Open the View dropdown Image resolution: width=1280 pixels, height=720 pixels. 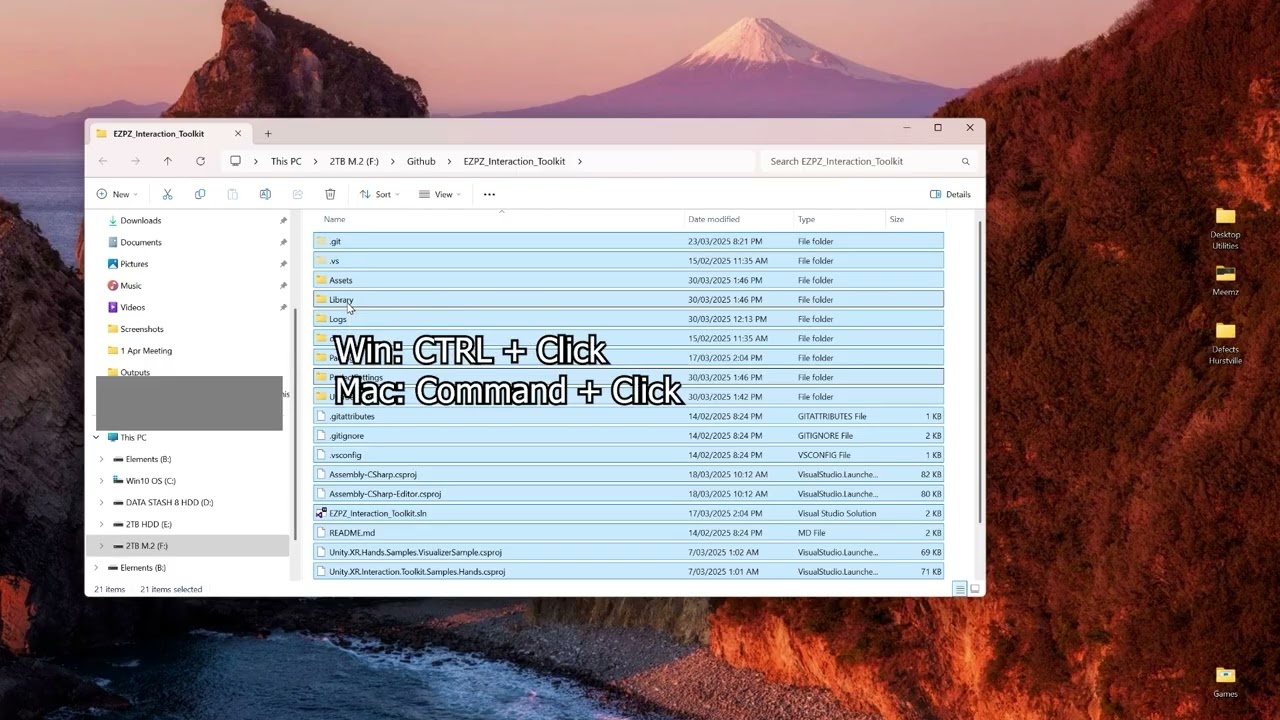point(440,194)
